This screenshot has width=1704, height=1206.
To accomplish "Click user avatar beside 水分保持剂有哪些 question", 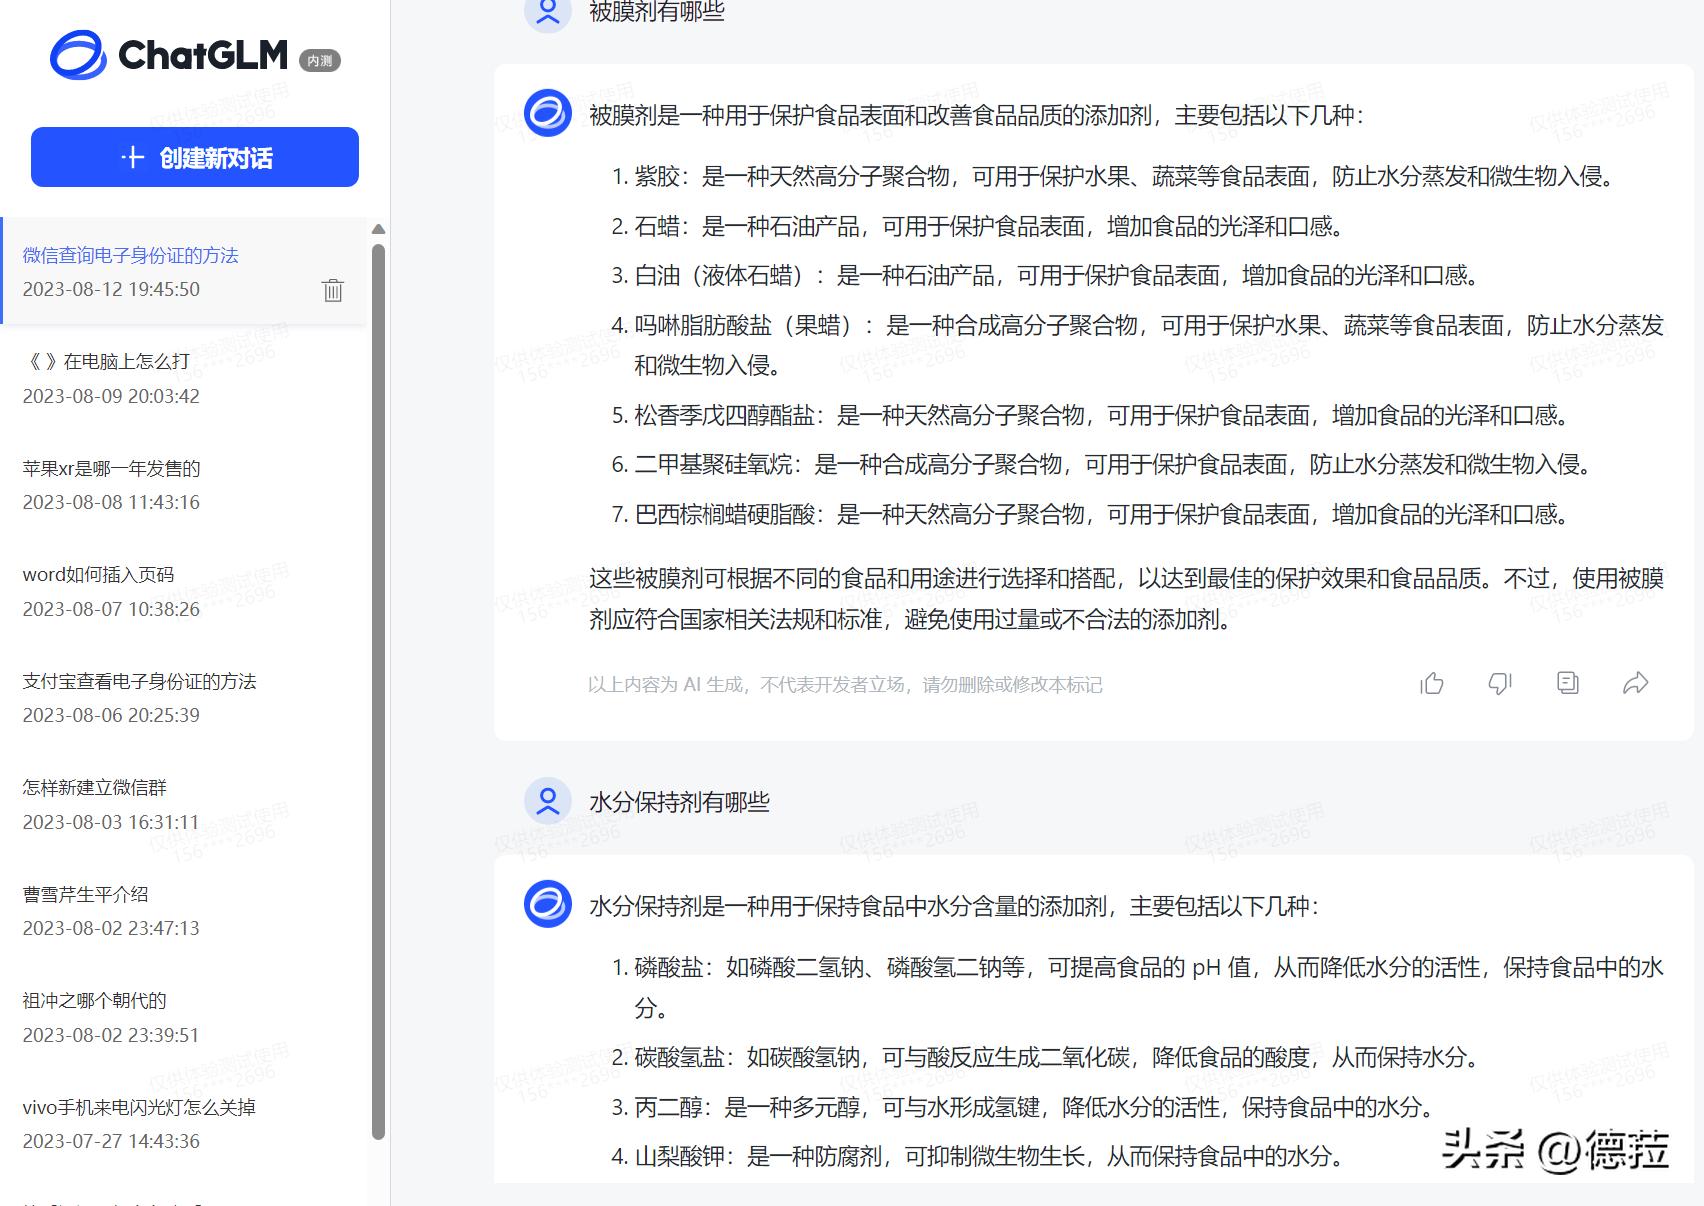I will pyautogui.click(x=546, y=800).
